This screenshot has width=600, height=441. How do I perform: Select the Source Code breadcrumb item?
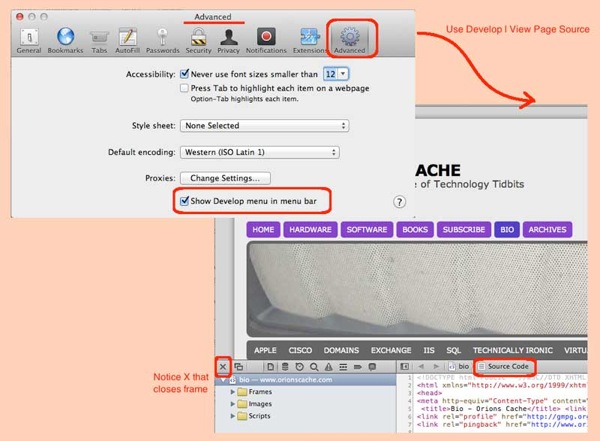pyautogui.click(x=503, y=366)
